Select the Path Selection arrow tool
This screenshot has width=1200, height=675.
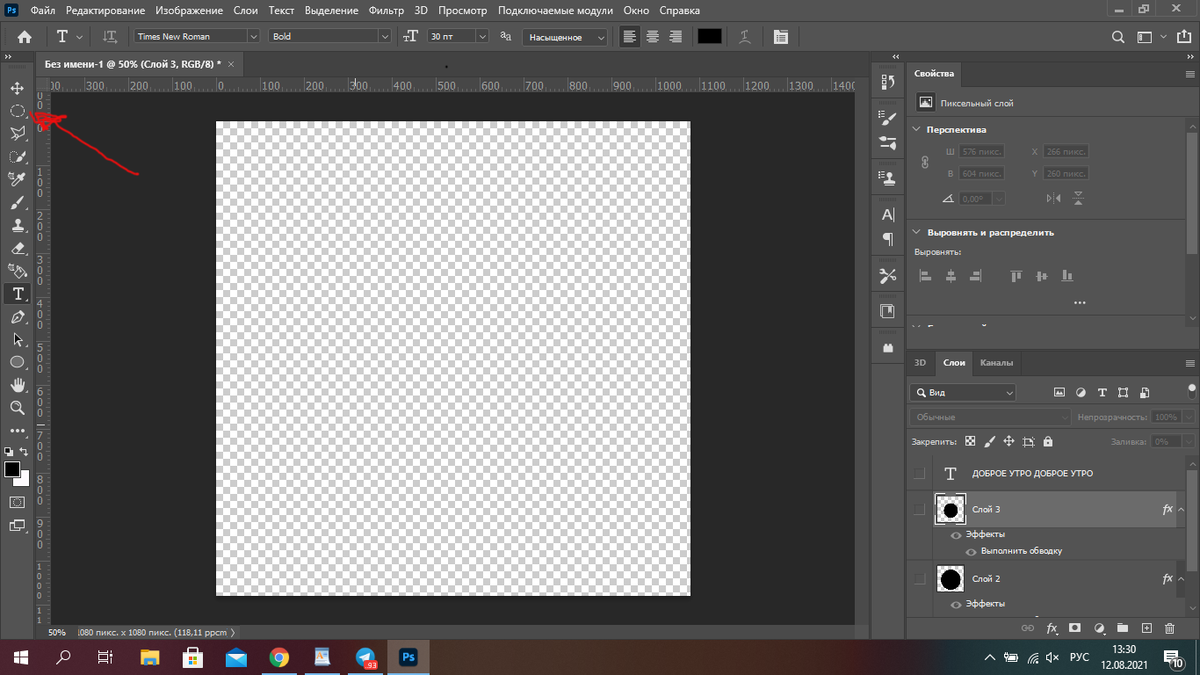click(x=17, y=340)
